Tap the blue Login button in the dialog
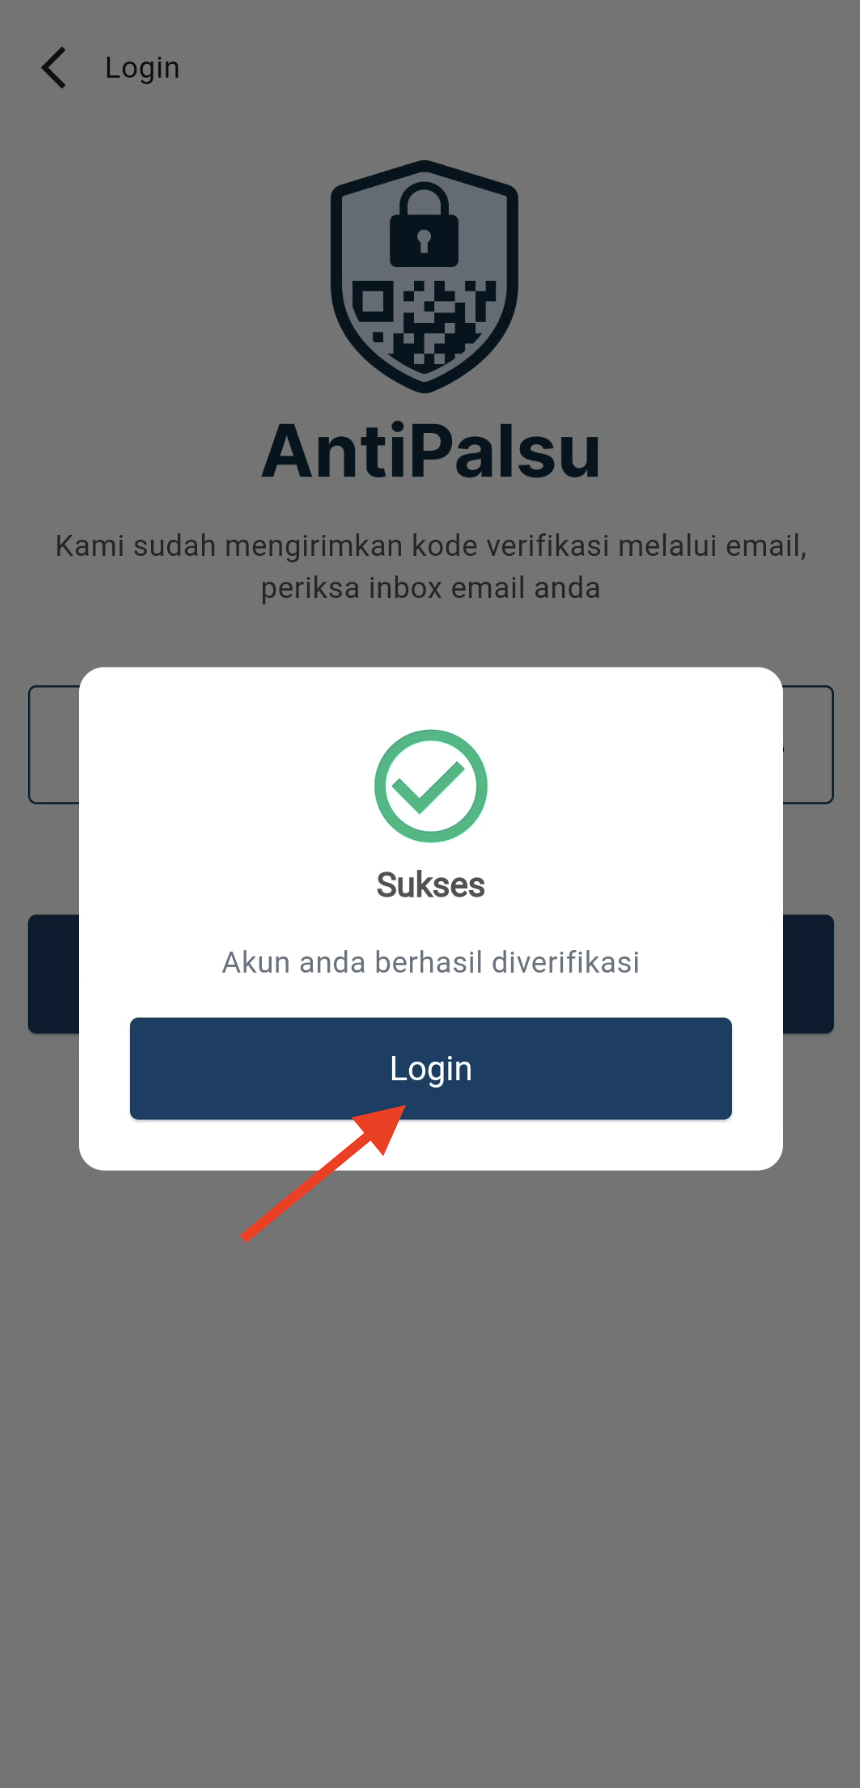 [x=431, y=1068]
